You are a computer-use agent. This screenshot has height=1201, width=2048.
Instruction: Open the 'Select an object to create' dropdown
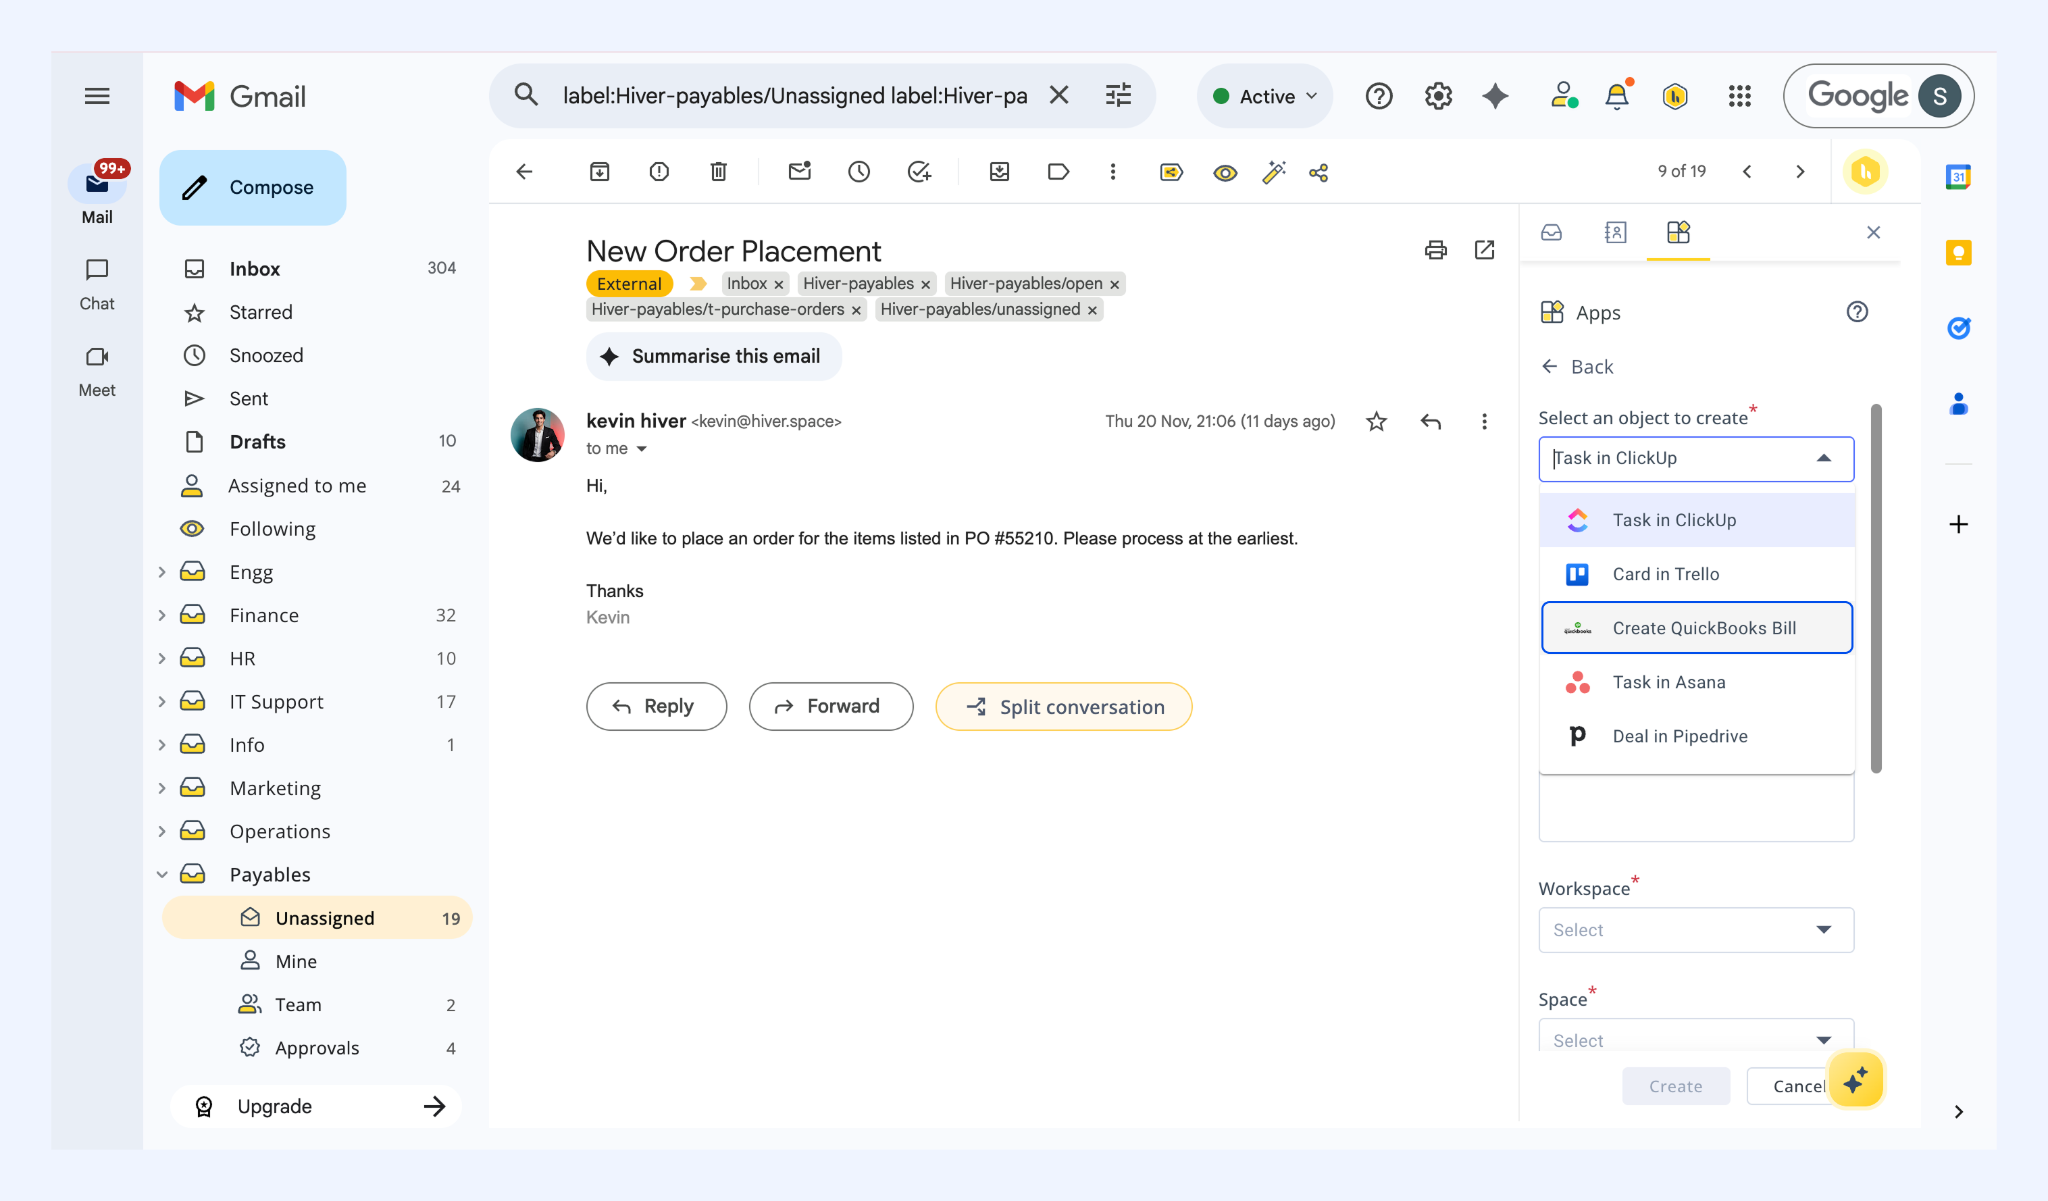tap(1696, 459)
